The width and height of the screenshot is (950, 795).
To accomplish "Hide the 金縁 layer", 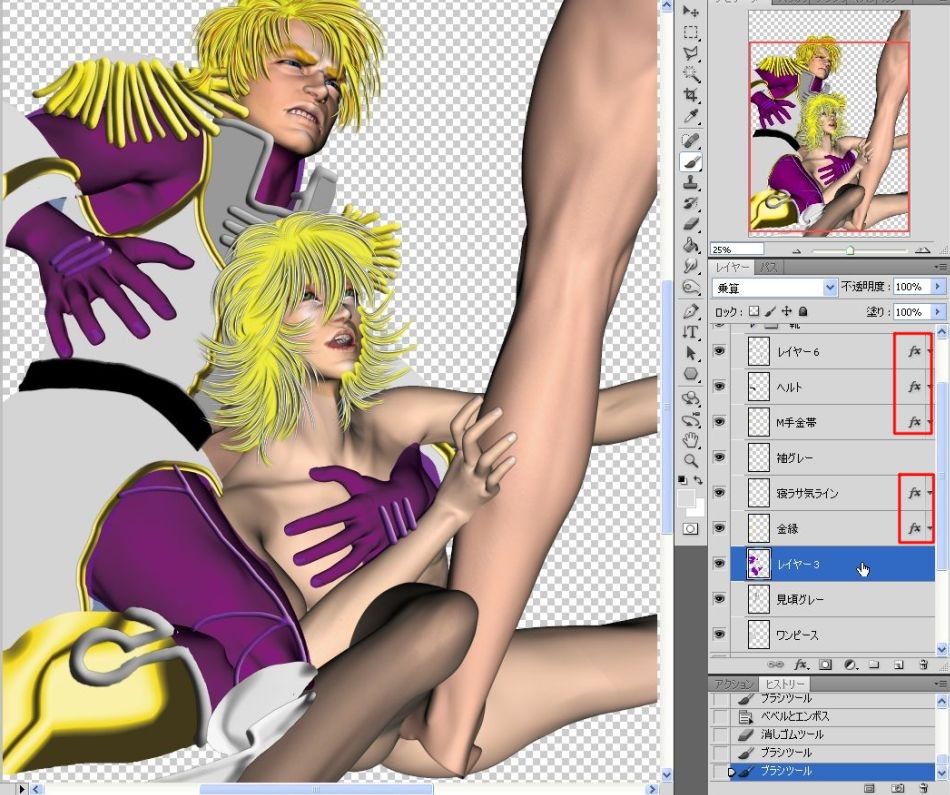I will point(719,527).
